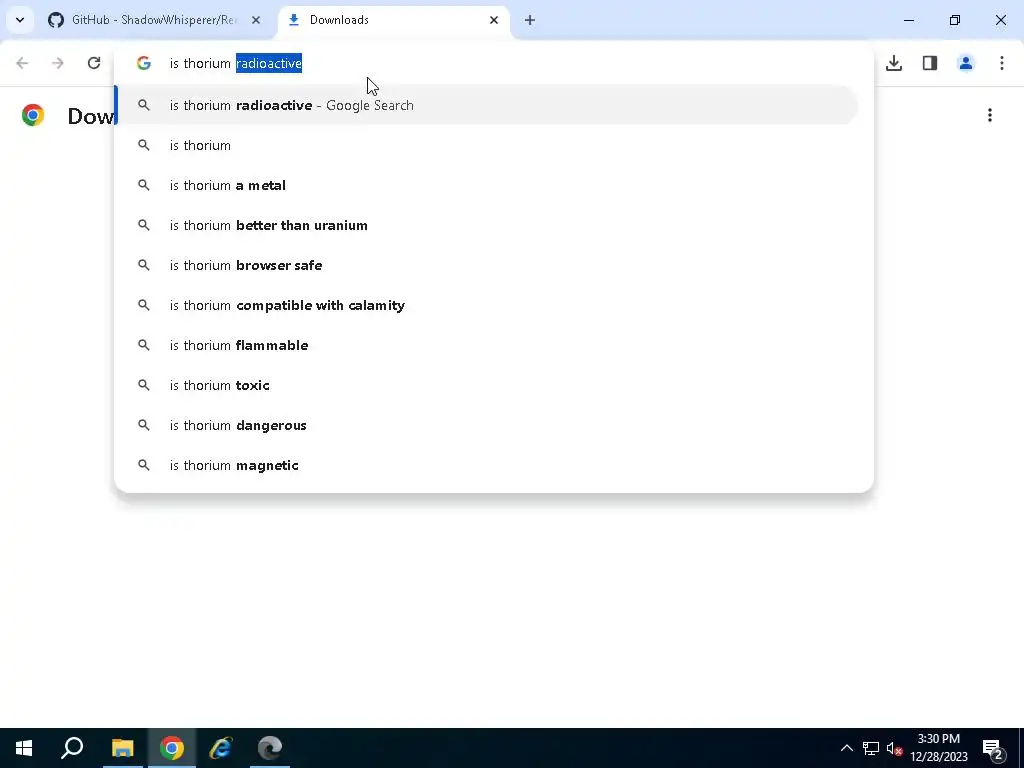Select suggestion 'is thorium compatible with calamity'
Screen dimensions: 1024x768
487,305
